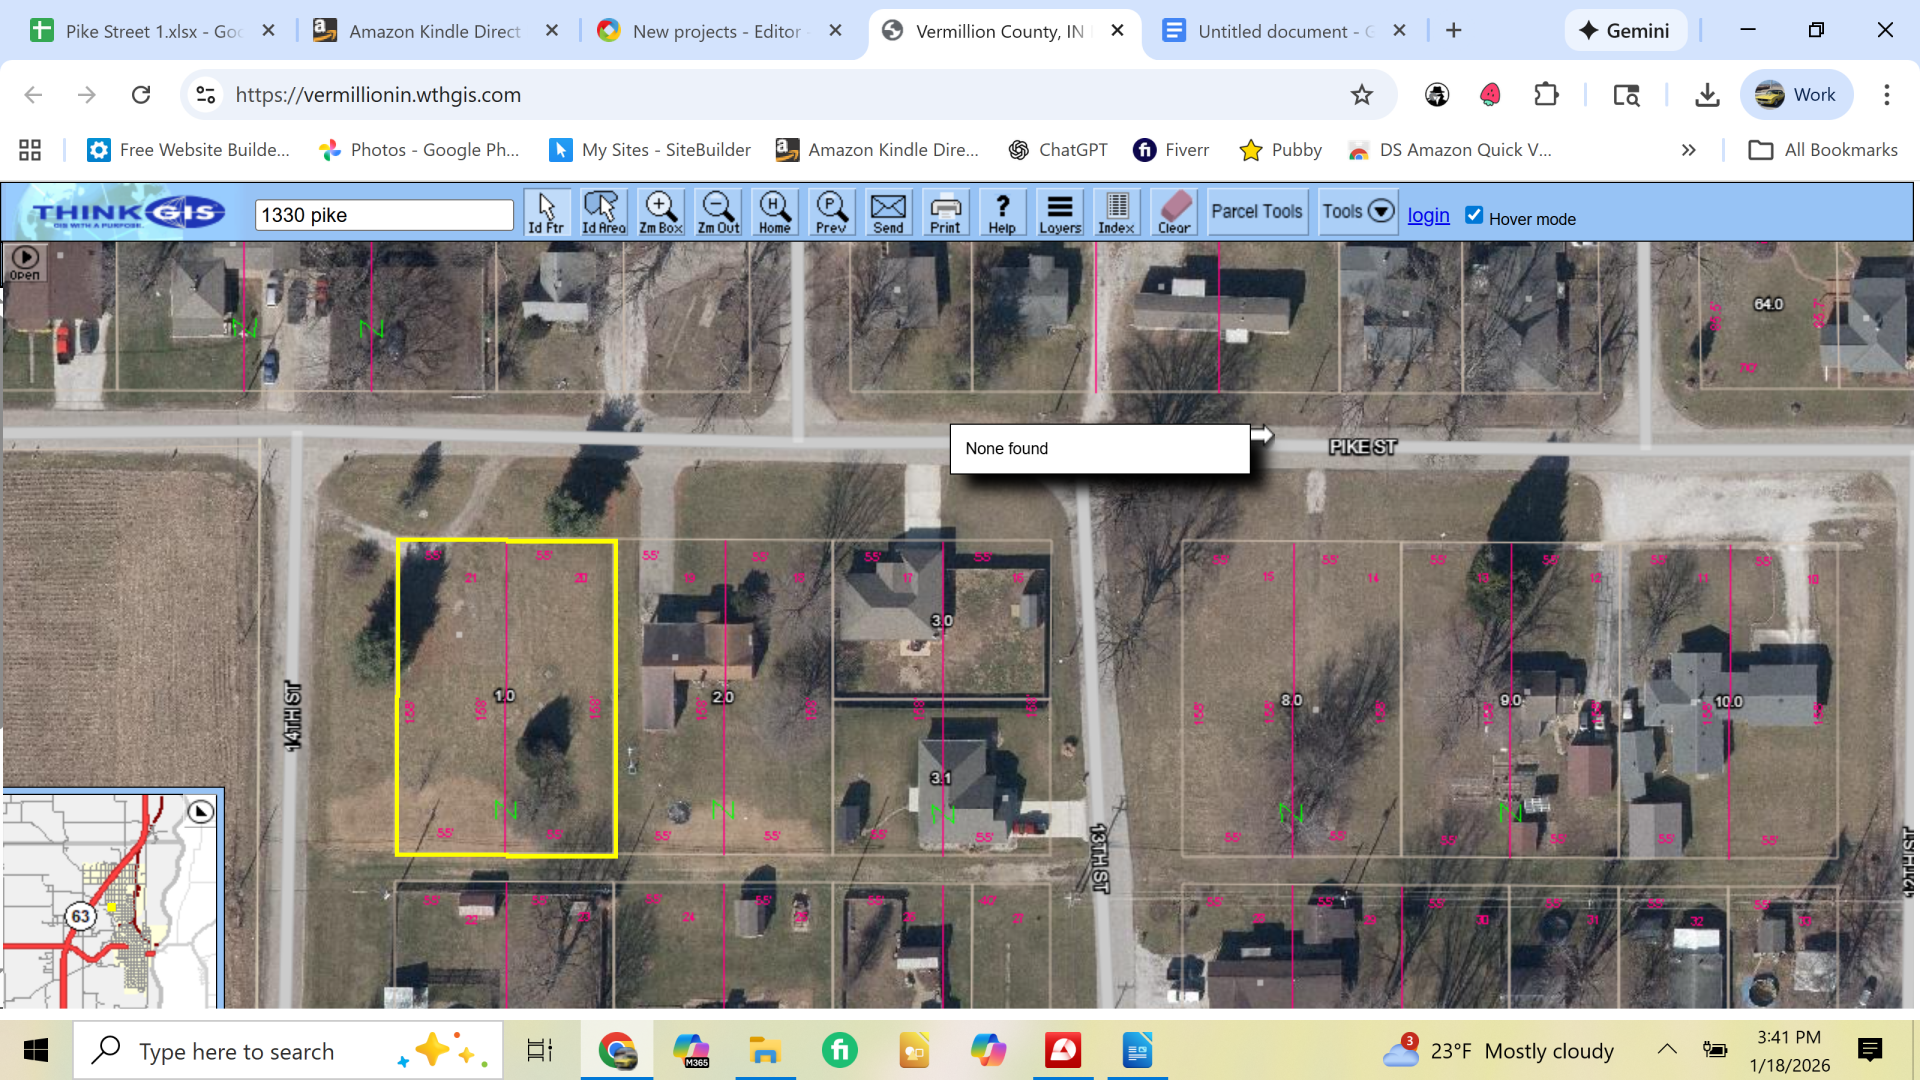Select the Id Ftr pointer tool
Screen dimensions: 1920x1080
point(546,212)
